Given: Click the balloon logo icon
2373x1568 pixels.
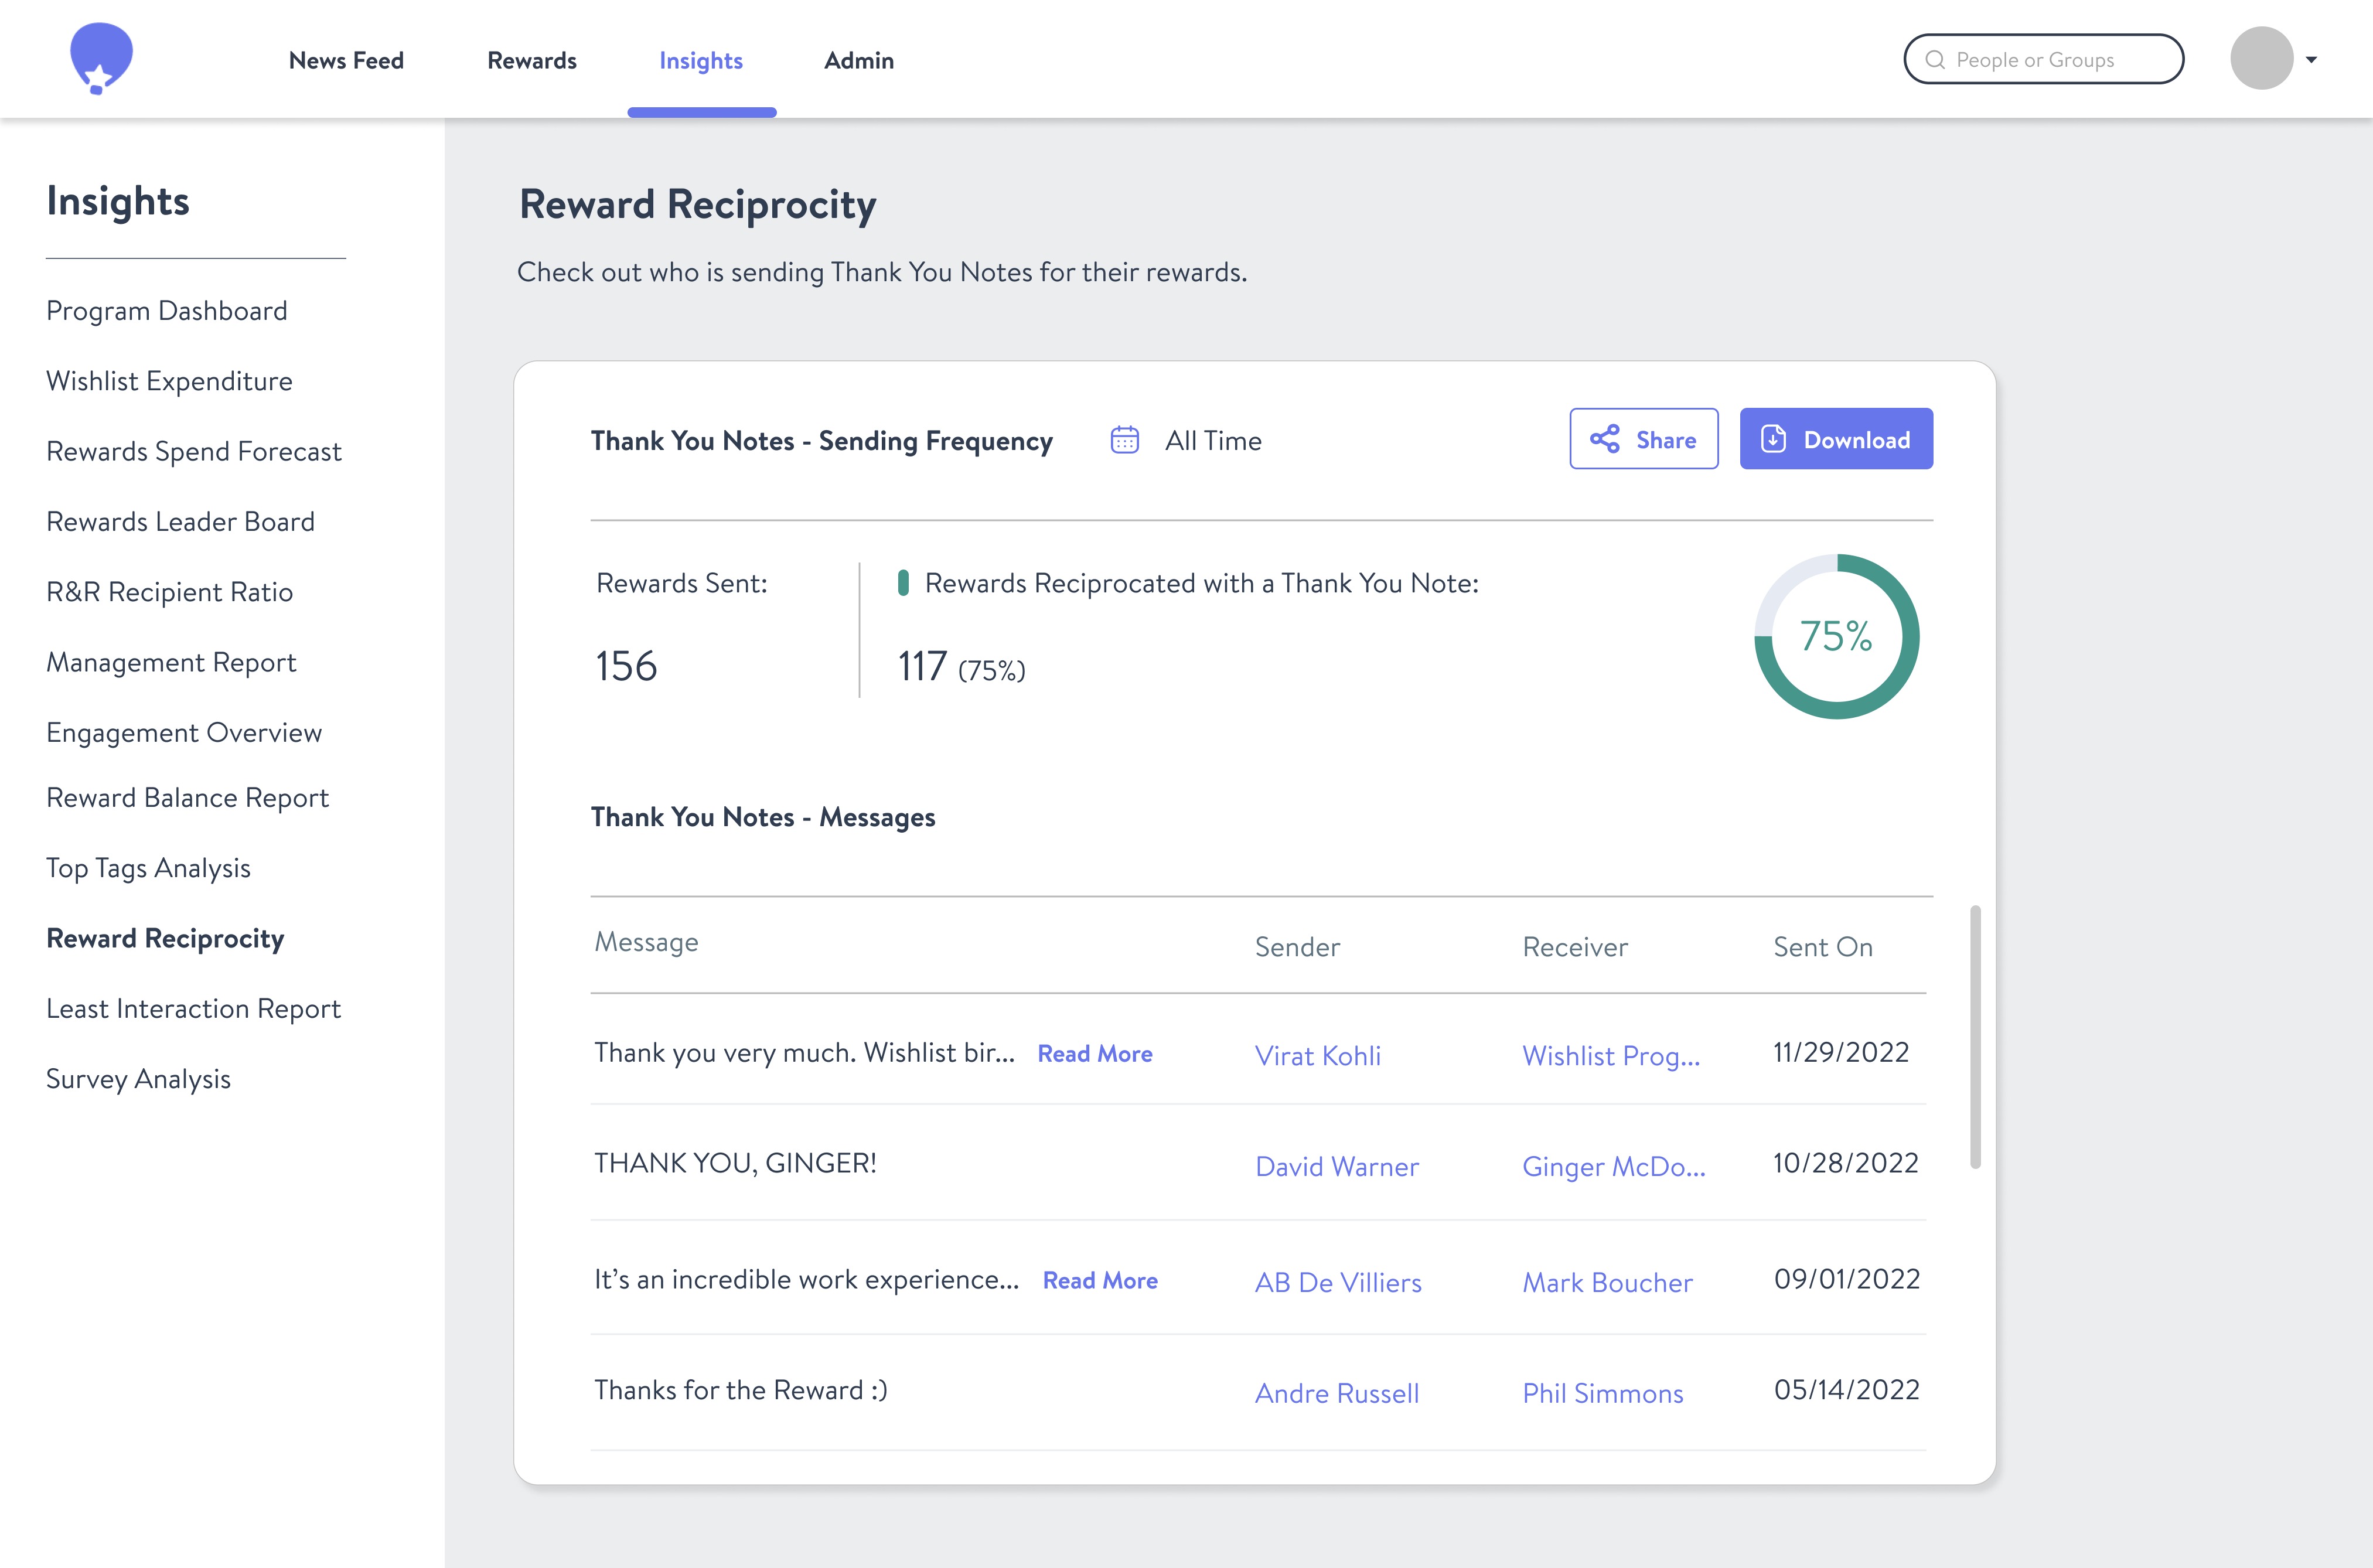Looking at the screenshot, I should tap(101, 58).
